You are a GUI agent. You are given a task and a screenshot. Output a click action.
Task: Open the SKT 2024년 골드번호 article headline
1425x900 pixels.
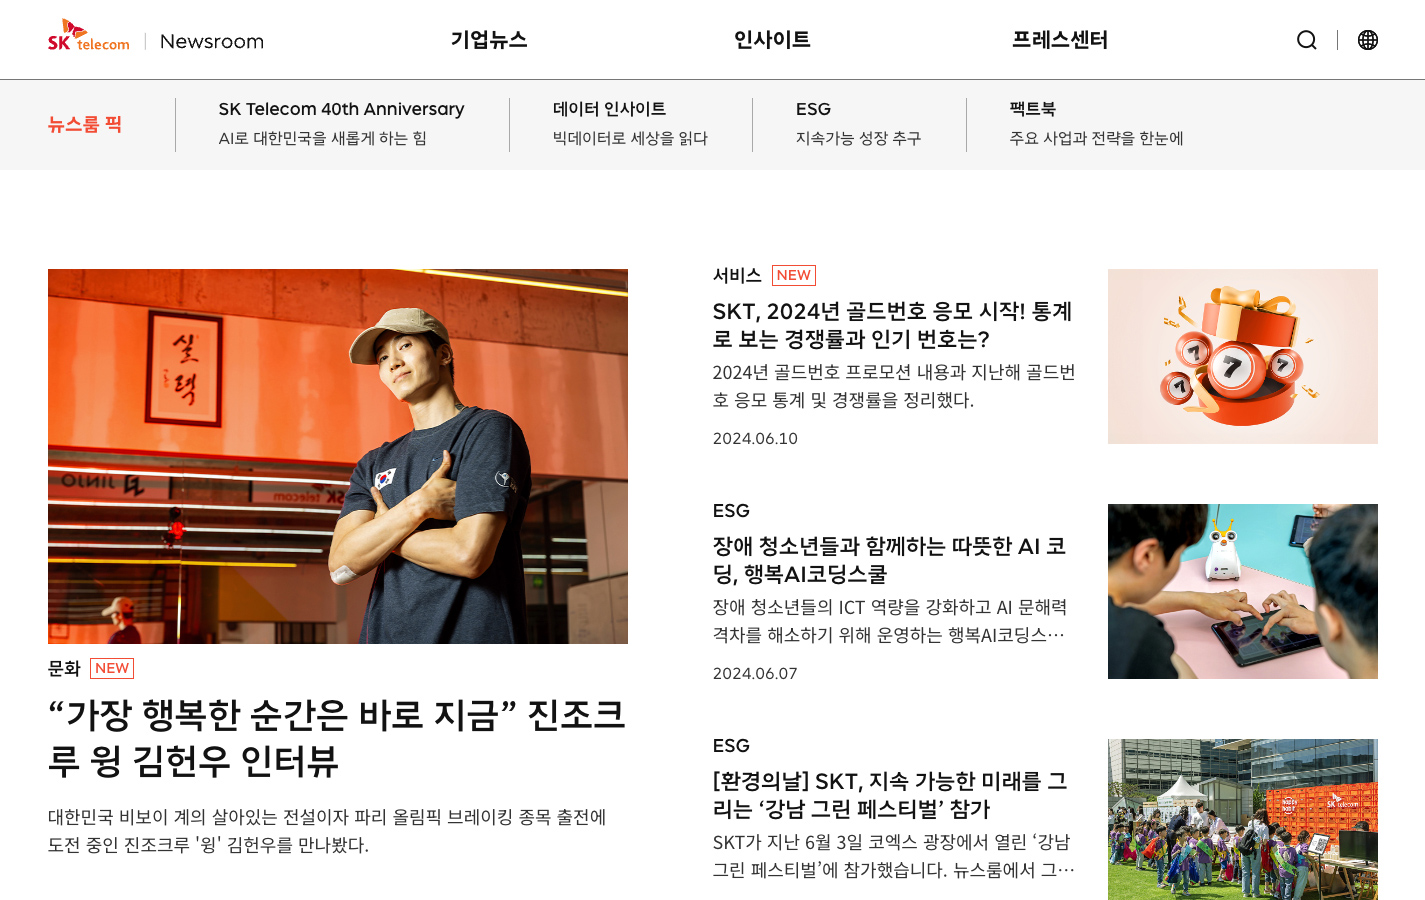tap(892, 325)
